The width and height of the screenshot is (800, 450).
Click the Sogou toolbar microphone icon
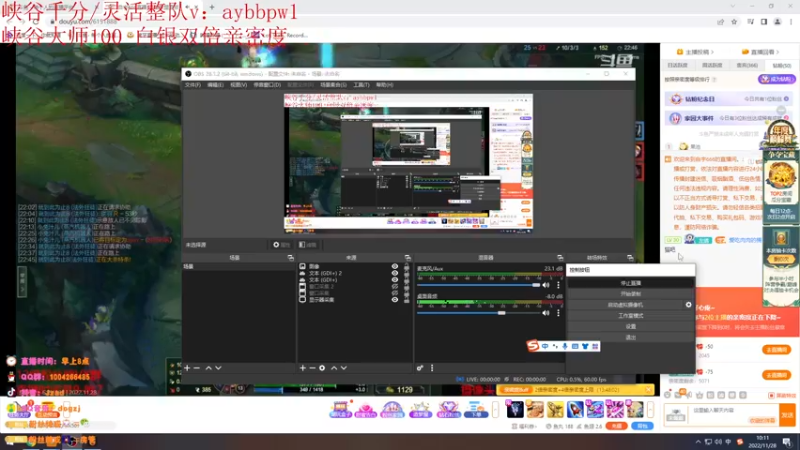565,346
